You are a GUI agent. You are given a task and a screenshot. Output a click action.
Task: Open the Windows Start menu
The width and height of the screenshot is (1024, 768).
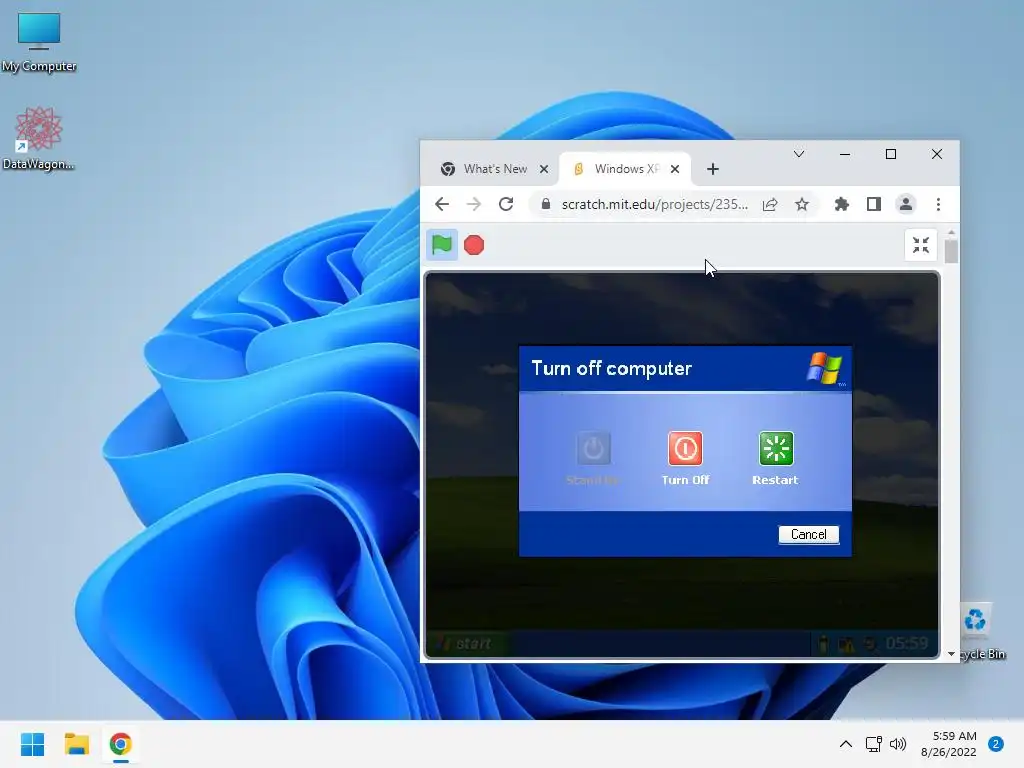[x=33, y=744]
